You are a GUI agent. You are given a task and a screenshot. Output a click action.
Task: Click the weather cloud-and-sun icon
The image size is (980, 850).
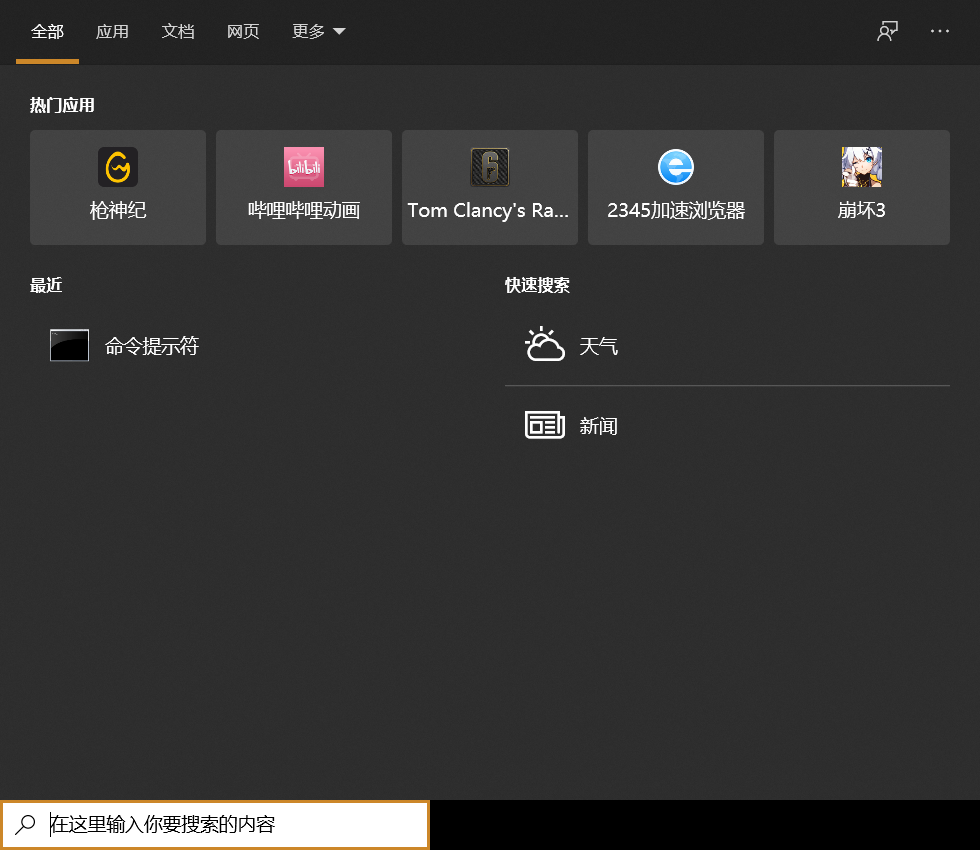[x=544, y=344]
